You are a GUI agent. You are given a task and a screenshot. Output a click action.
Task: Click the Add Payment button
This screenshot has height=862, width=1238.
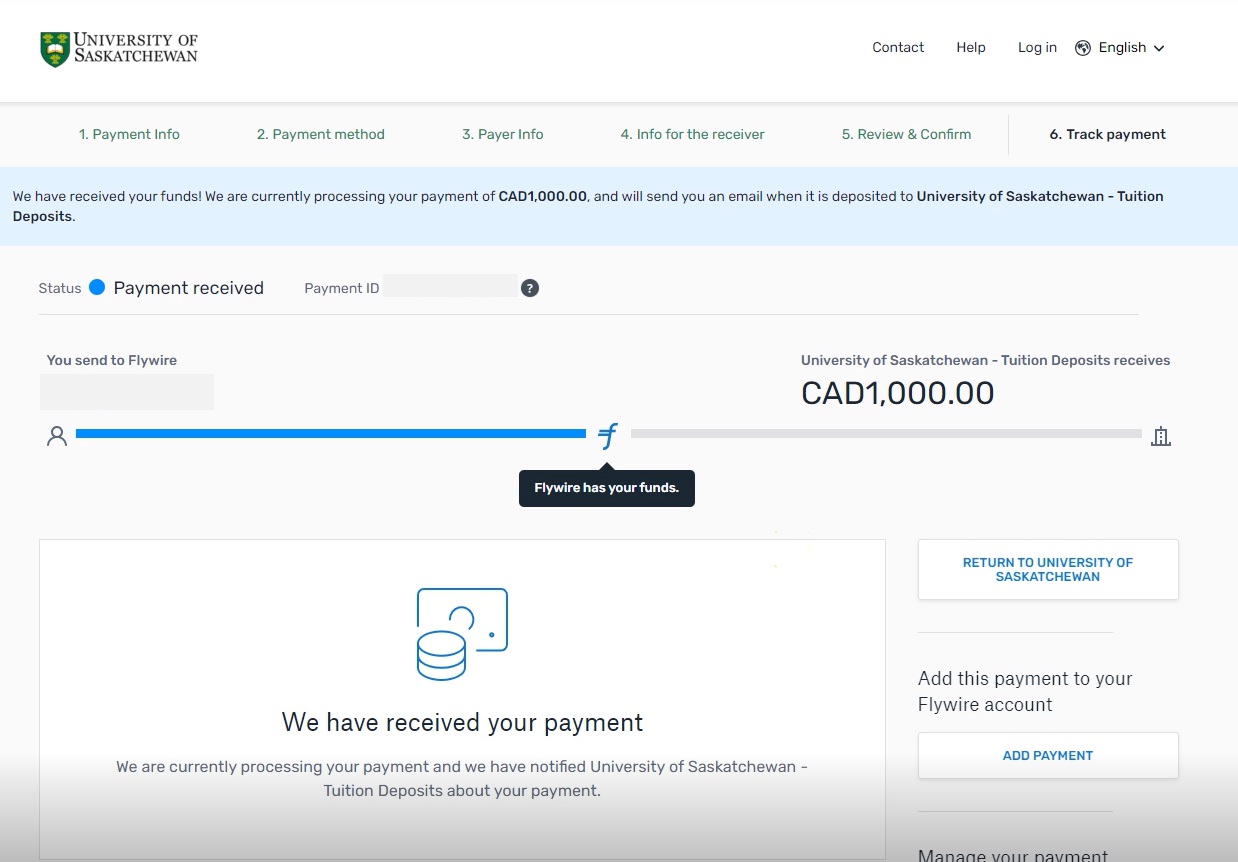click(1048, 756)
